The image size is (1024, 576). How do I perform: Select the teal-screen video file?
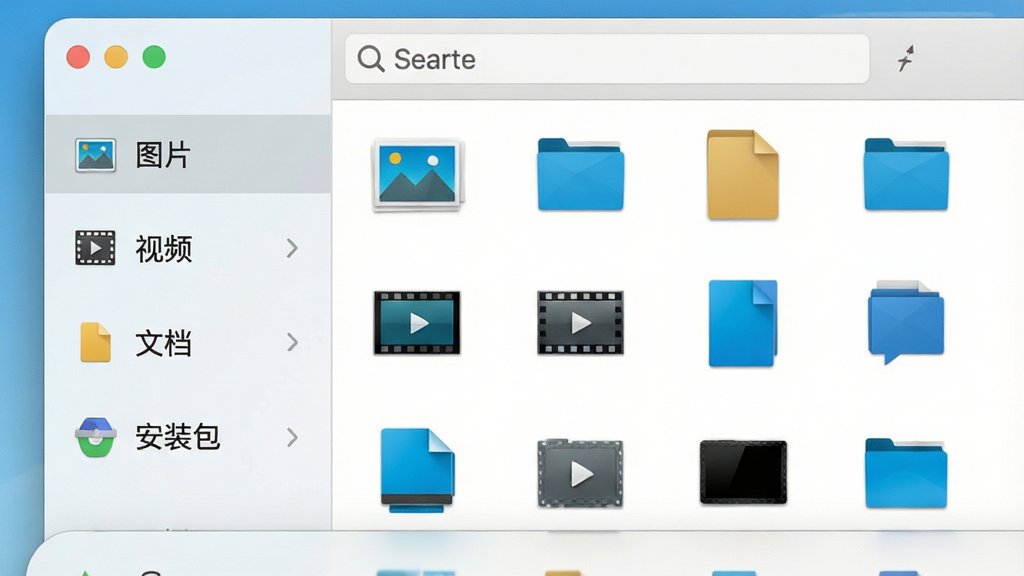tap(417, 323)
